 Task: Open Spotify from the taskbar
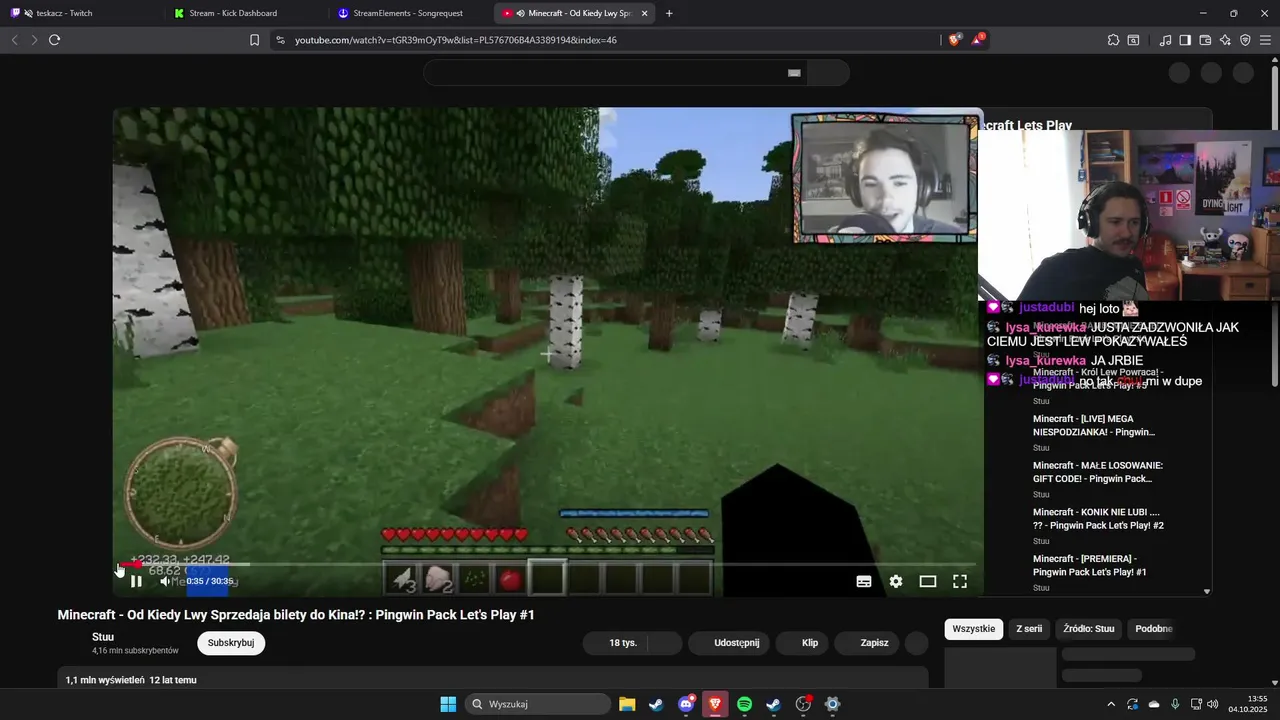pyautogui.click(x=744, y=704)
